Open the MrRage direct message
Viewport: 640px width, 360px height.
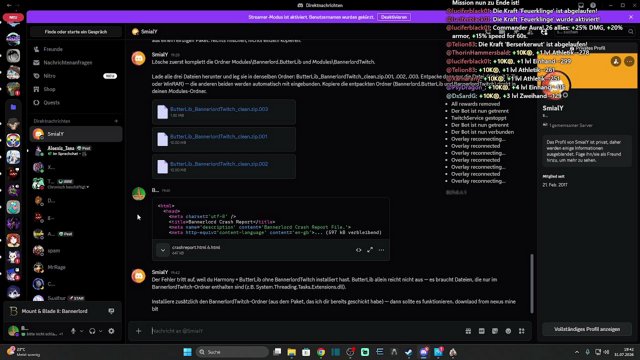click(76, 267)
